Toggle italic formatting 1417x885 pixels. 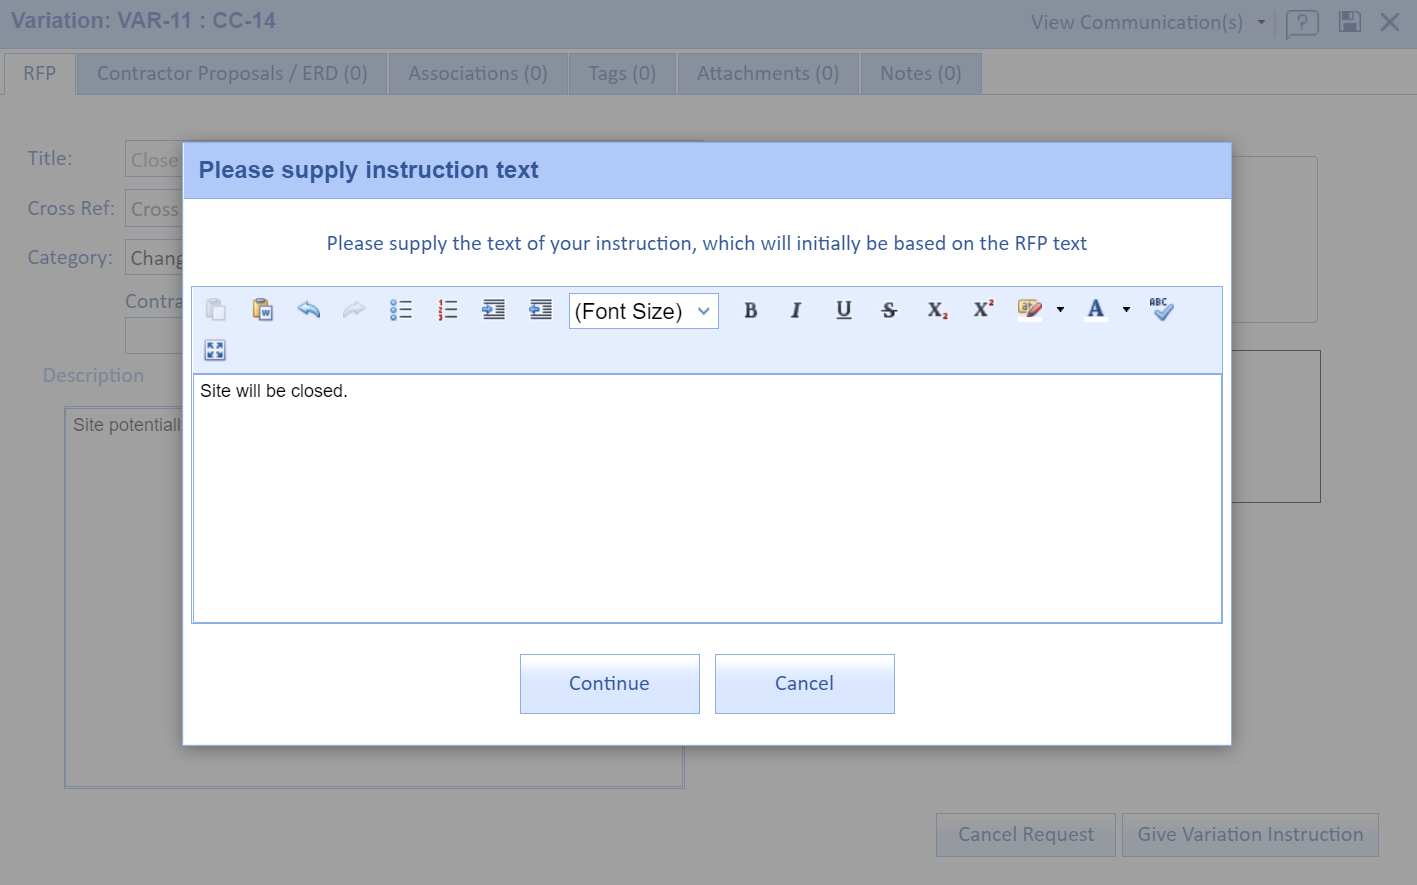(x=796, y=310)
